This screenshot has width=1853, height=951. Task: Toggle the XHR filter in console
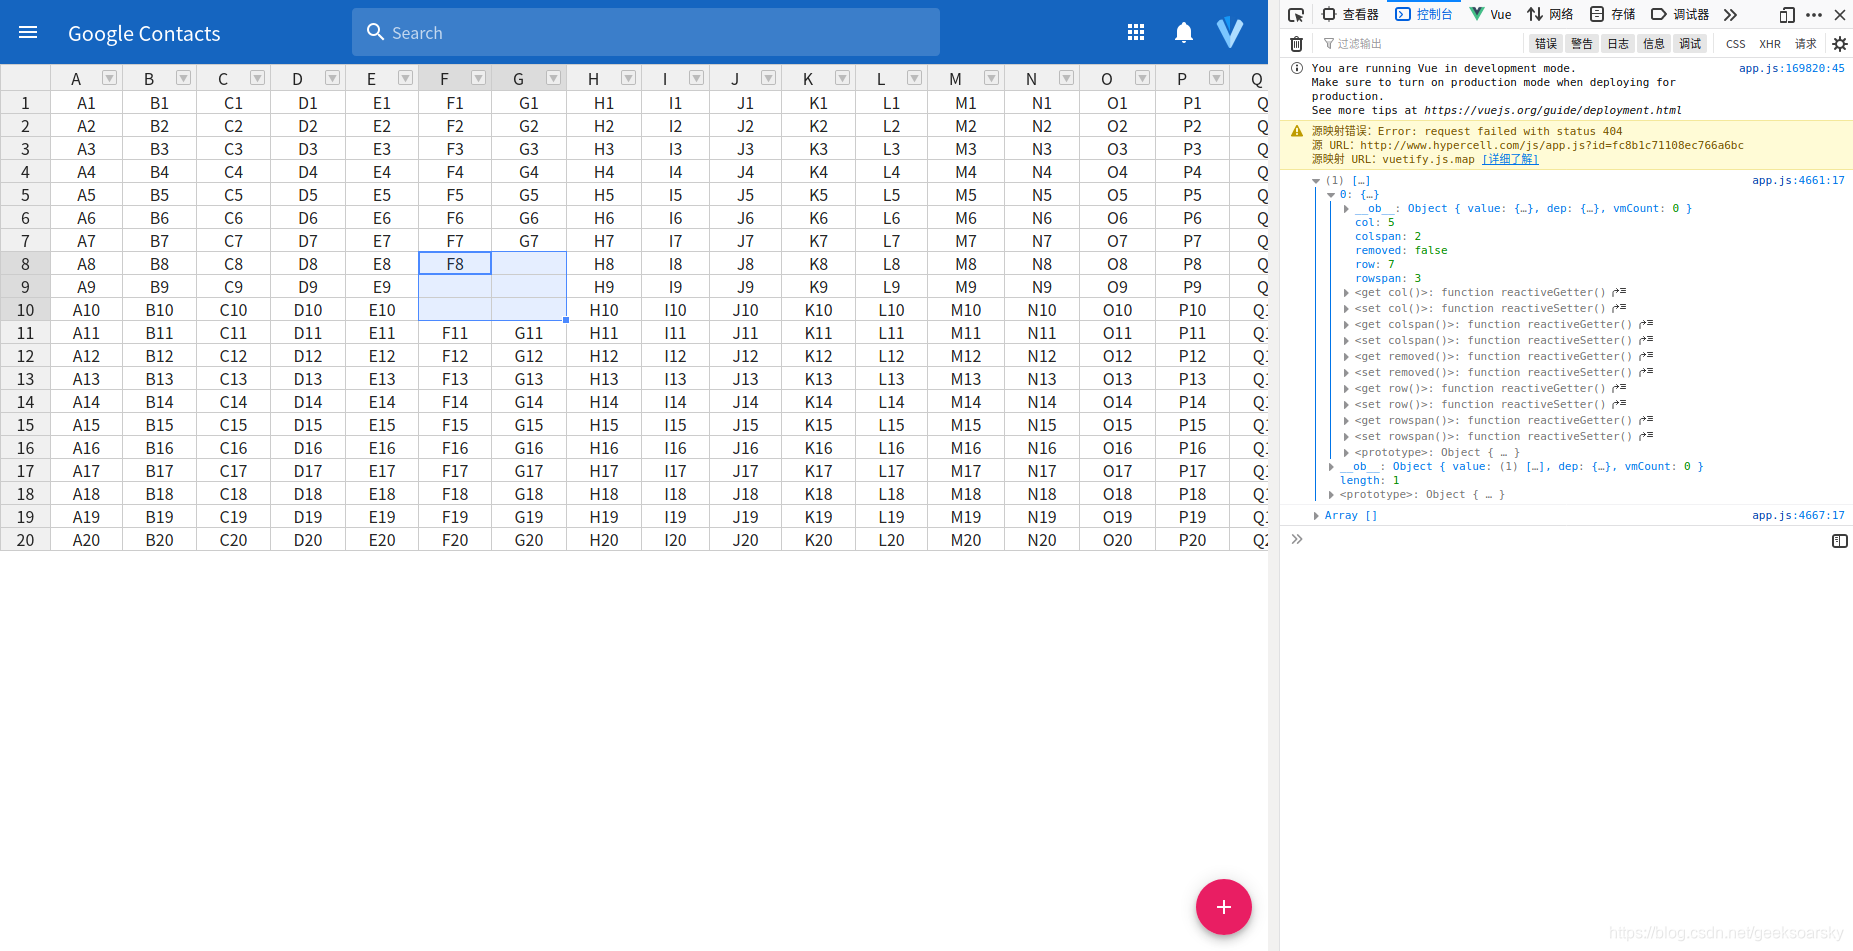click(x=1770, y=44)
